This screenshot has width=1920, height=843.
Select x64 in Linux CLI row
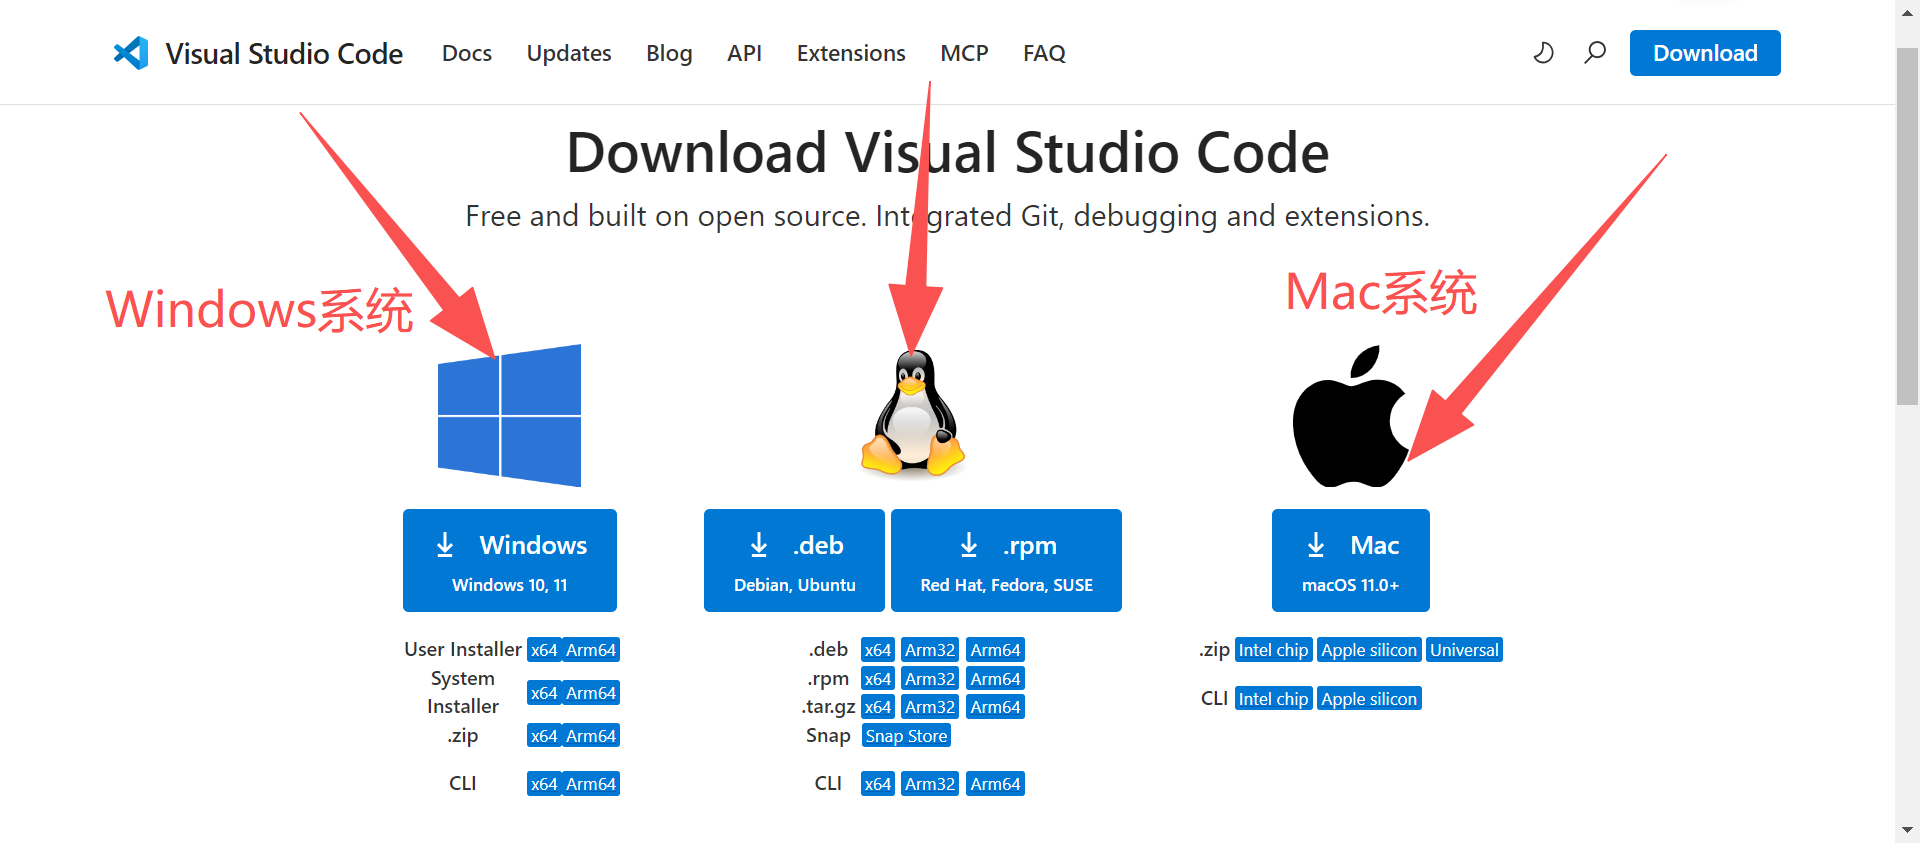[878, 784]
